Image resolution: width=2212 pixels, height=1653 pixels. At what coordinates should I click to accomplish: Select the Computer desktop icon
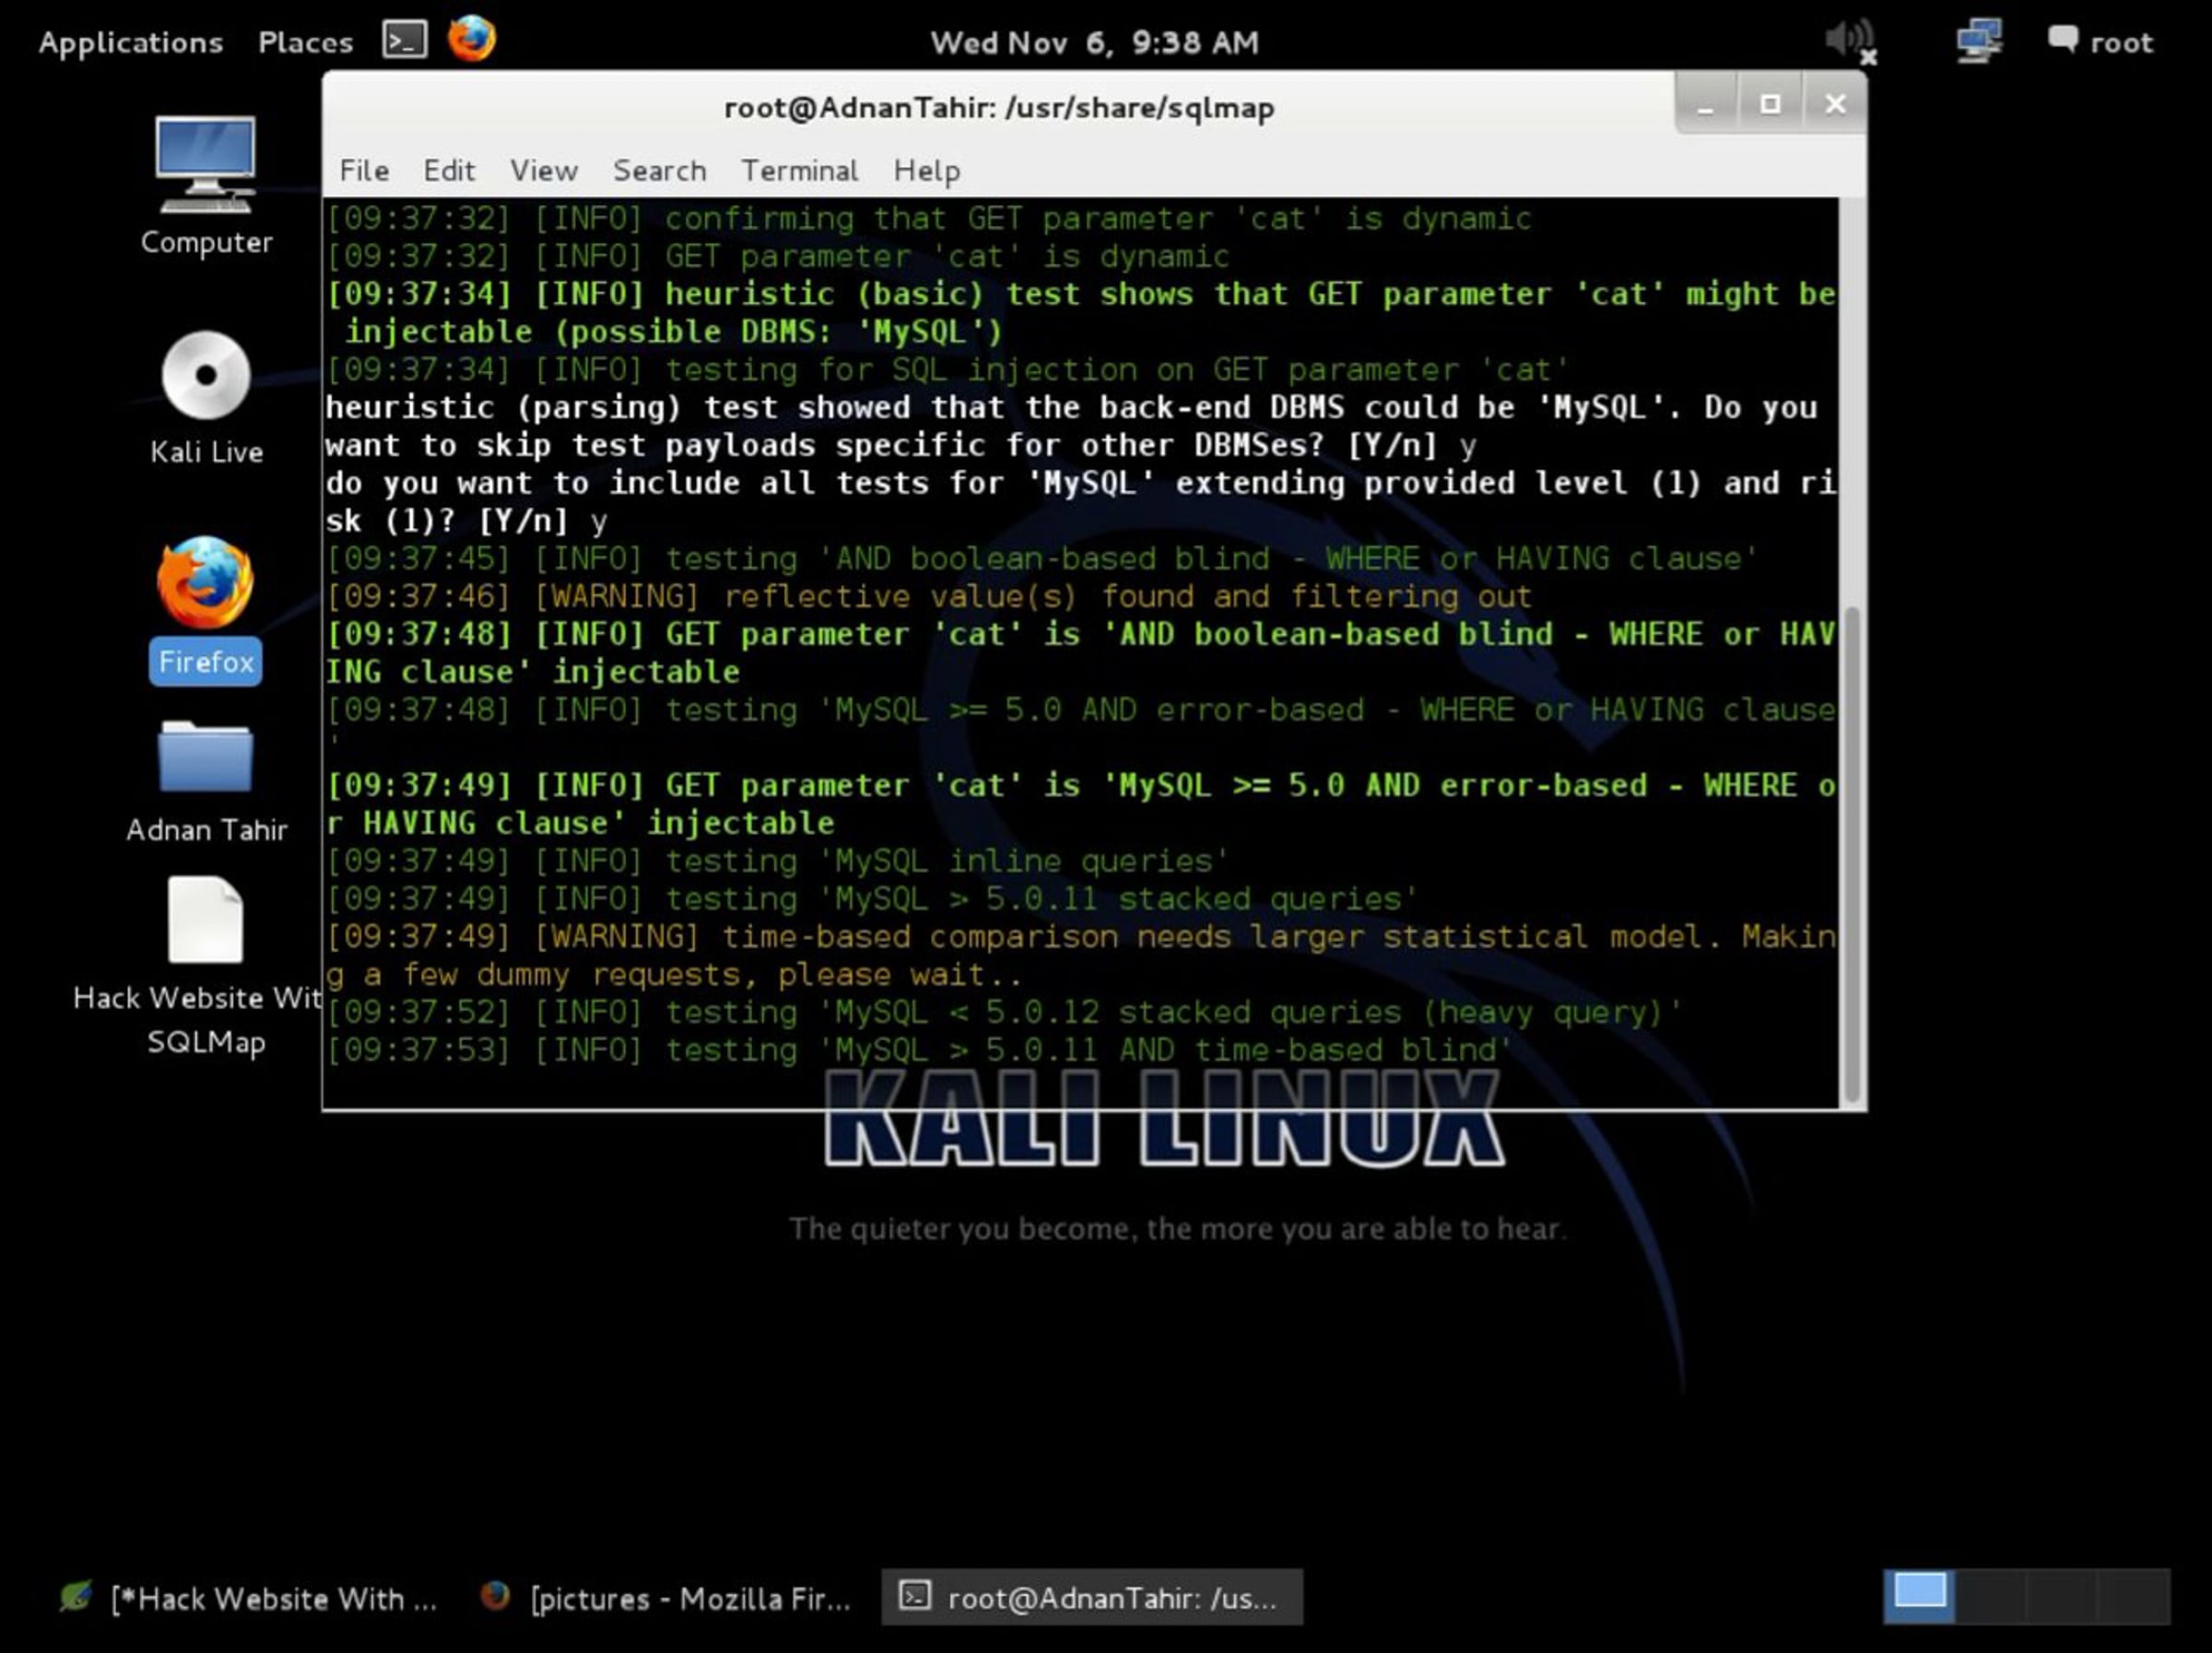point(206,186)
